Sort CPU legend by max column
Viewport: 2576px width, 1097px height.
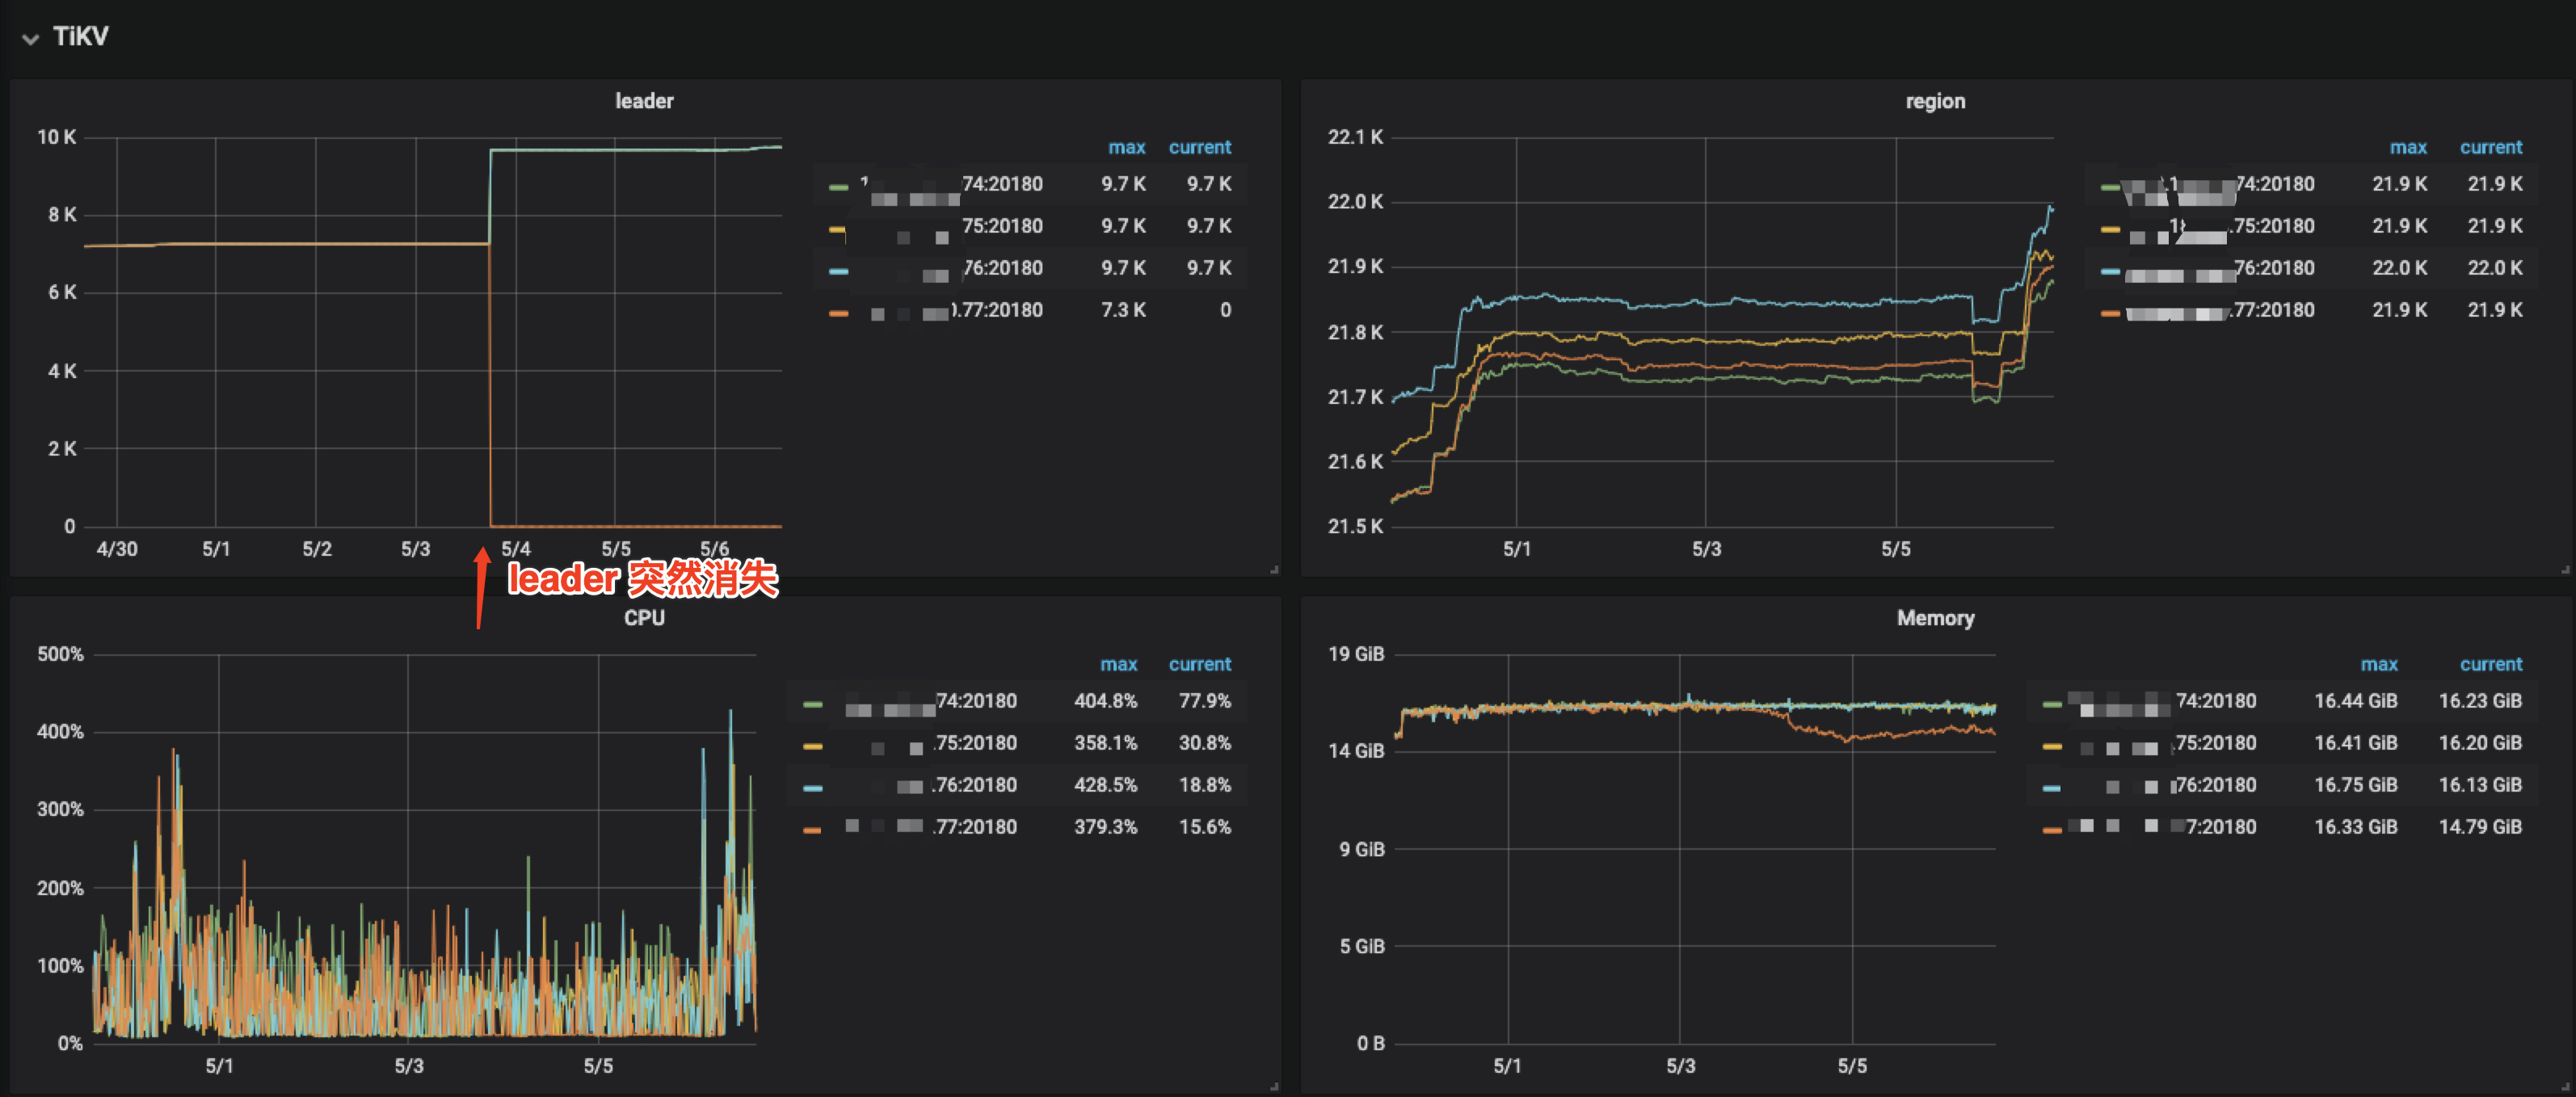click(x=1118, y=664)
